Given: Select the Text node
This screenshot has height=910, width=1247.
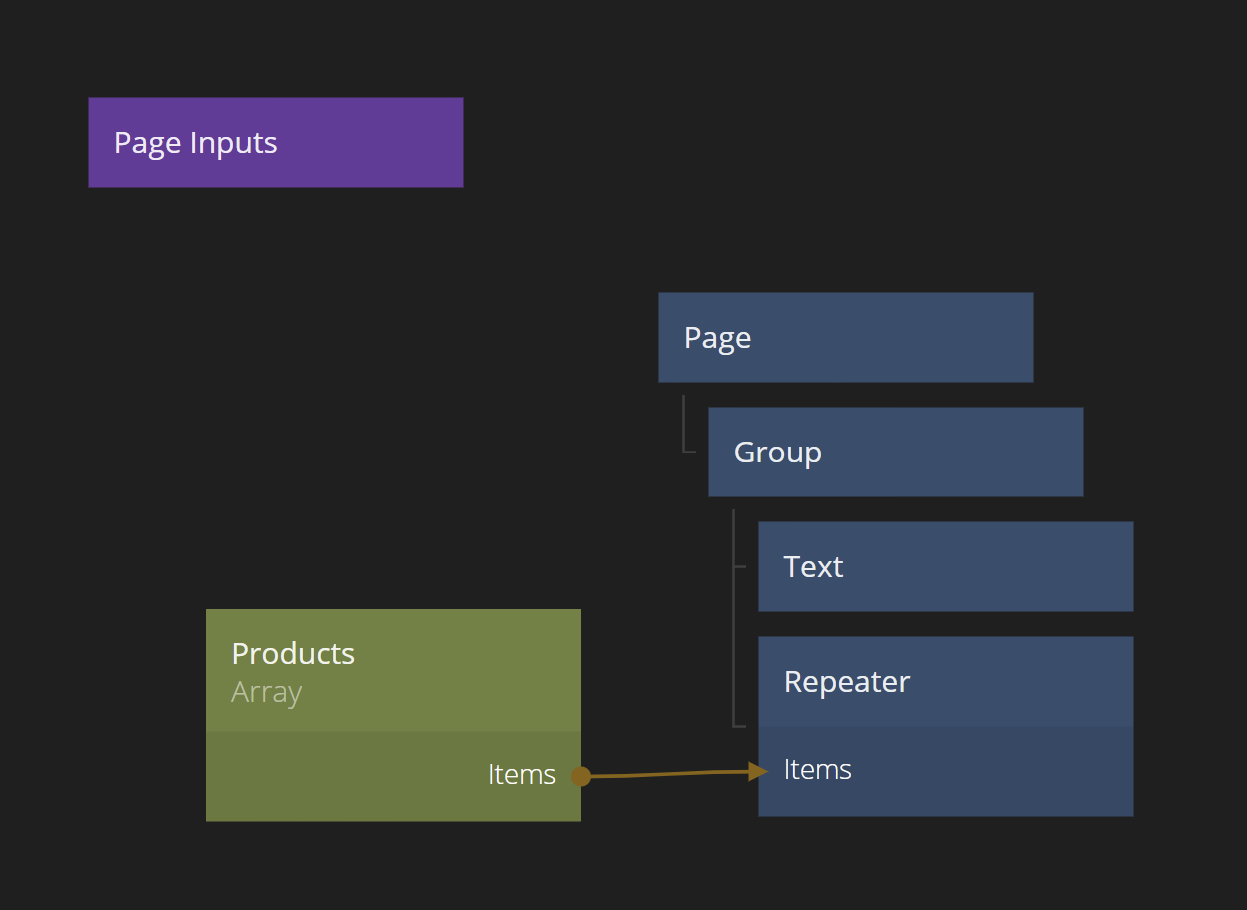Looking at the screenshot, I should 945,566.
